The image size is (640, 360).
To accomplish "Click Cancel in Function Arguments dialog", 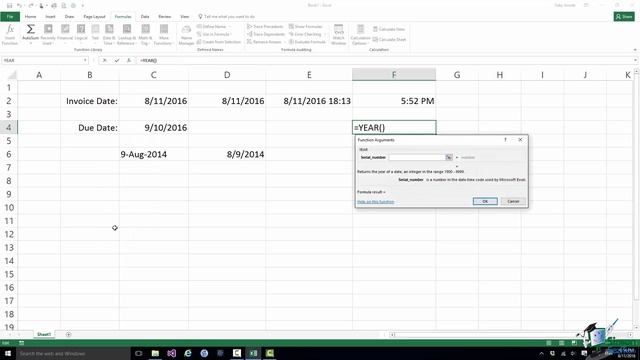I will [513, 201].
